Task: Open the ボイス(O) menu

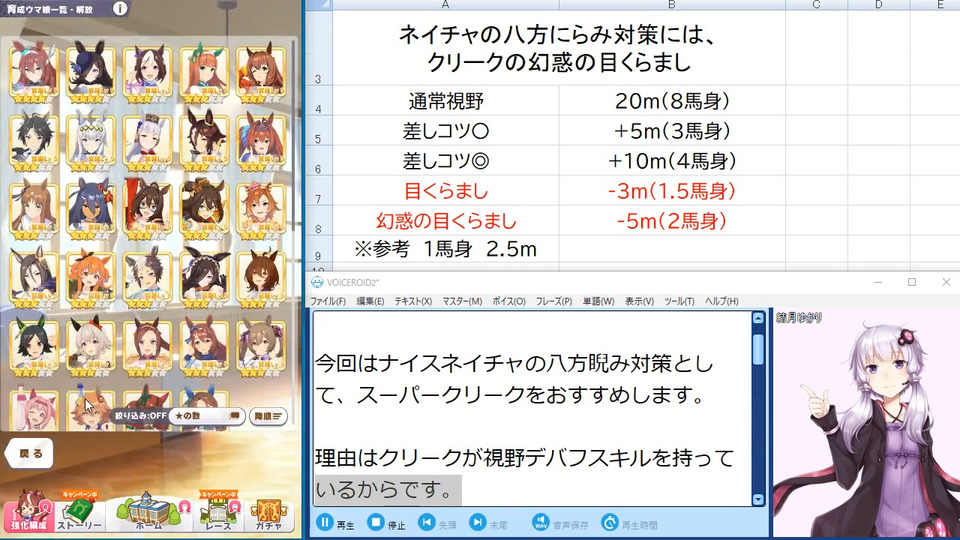Action: coord(509,301)
